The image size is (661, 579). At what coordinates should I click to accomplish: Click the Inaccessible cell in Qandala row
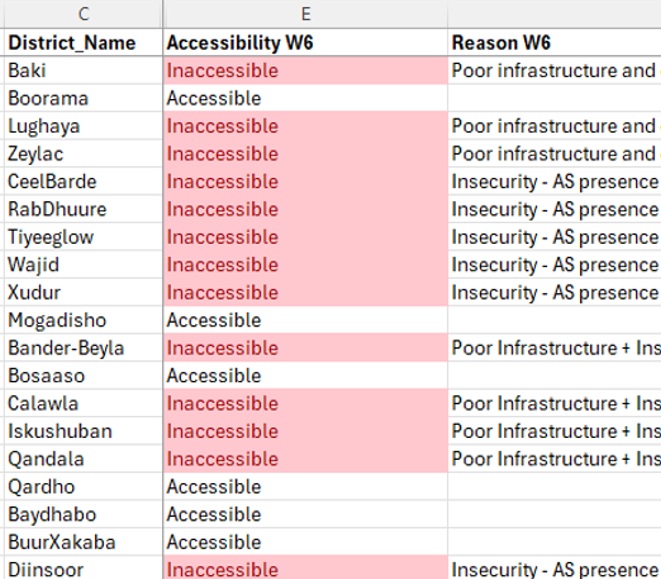[x=305, y=459]
